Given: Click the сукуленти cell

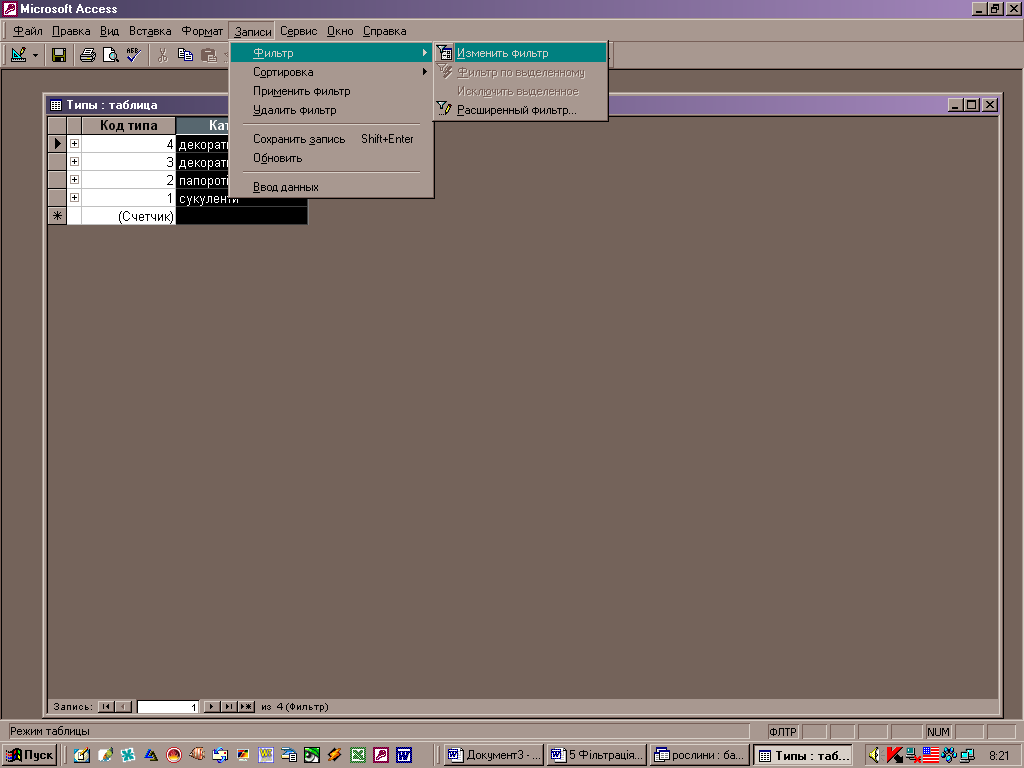Looking at the screenshot, I should [x=241, y=198].
